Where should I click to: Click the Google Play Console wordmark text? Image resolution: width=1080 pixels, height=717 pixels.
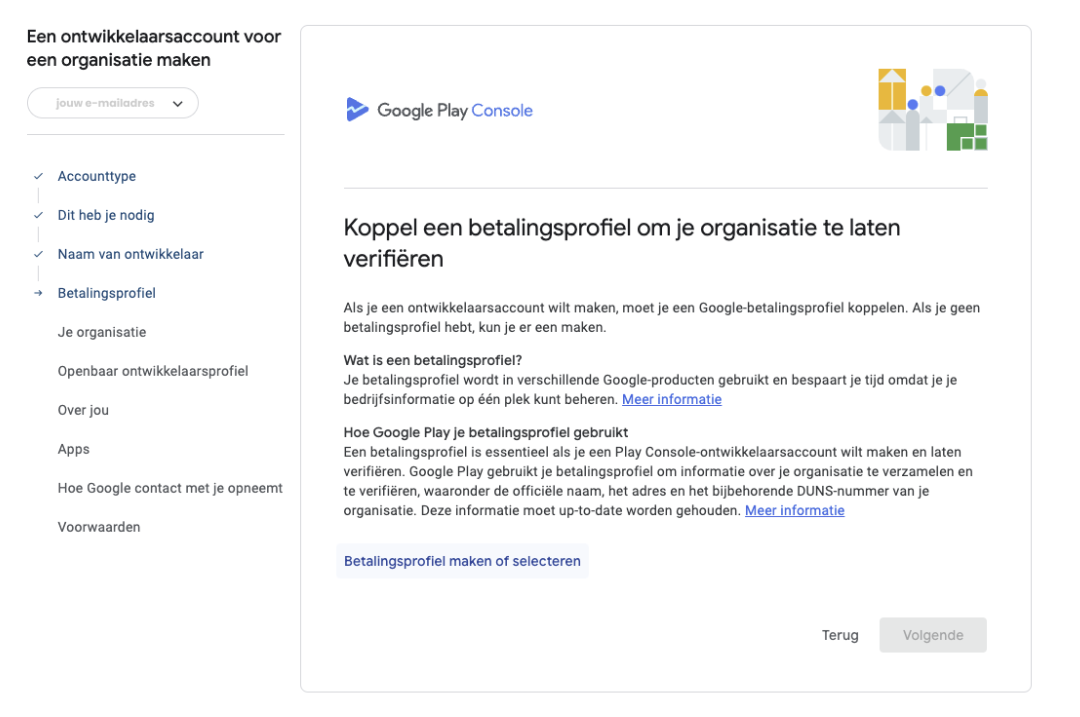pyautogui.click(x=455, y=110)
